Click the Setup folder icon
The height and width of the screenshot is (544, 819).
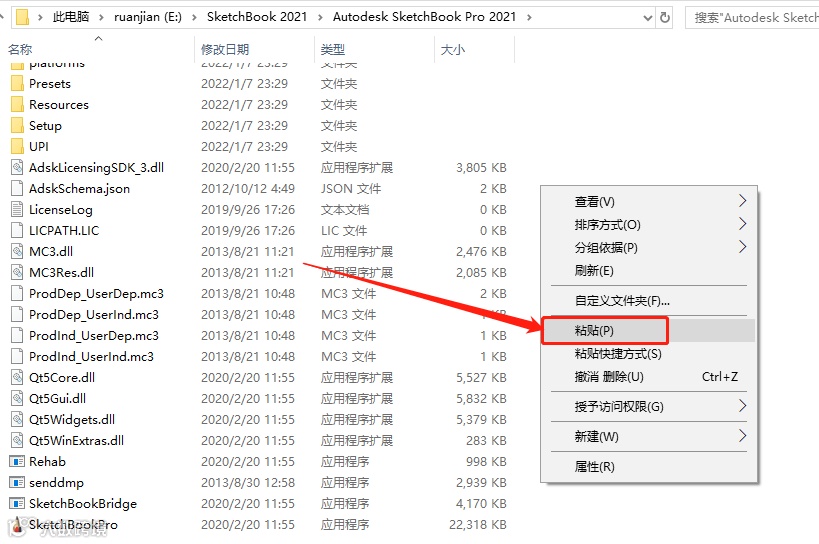(17, 125)
